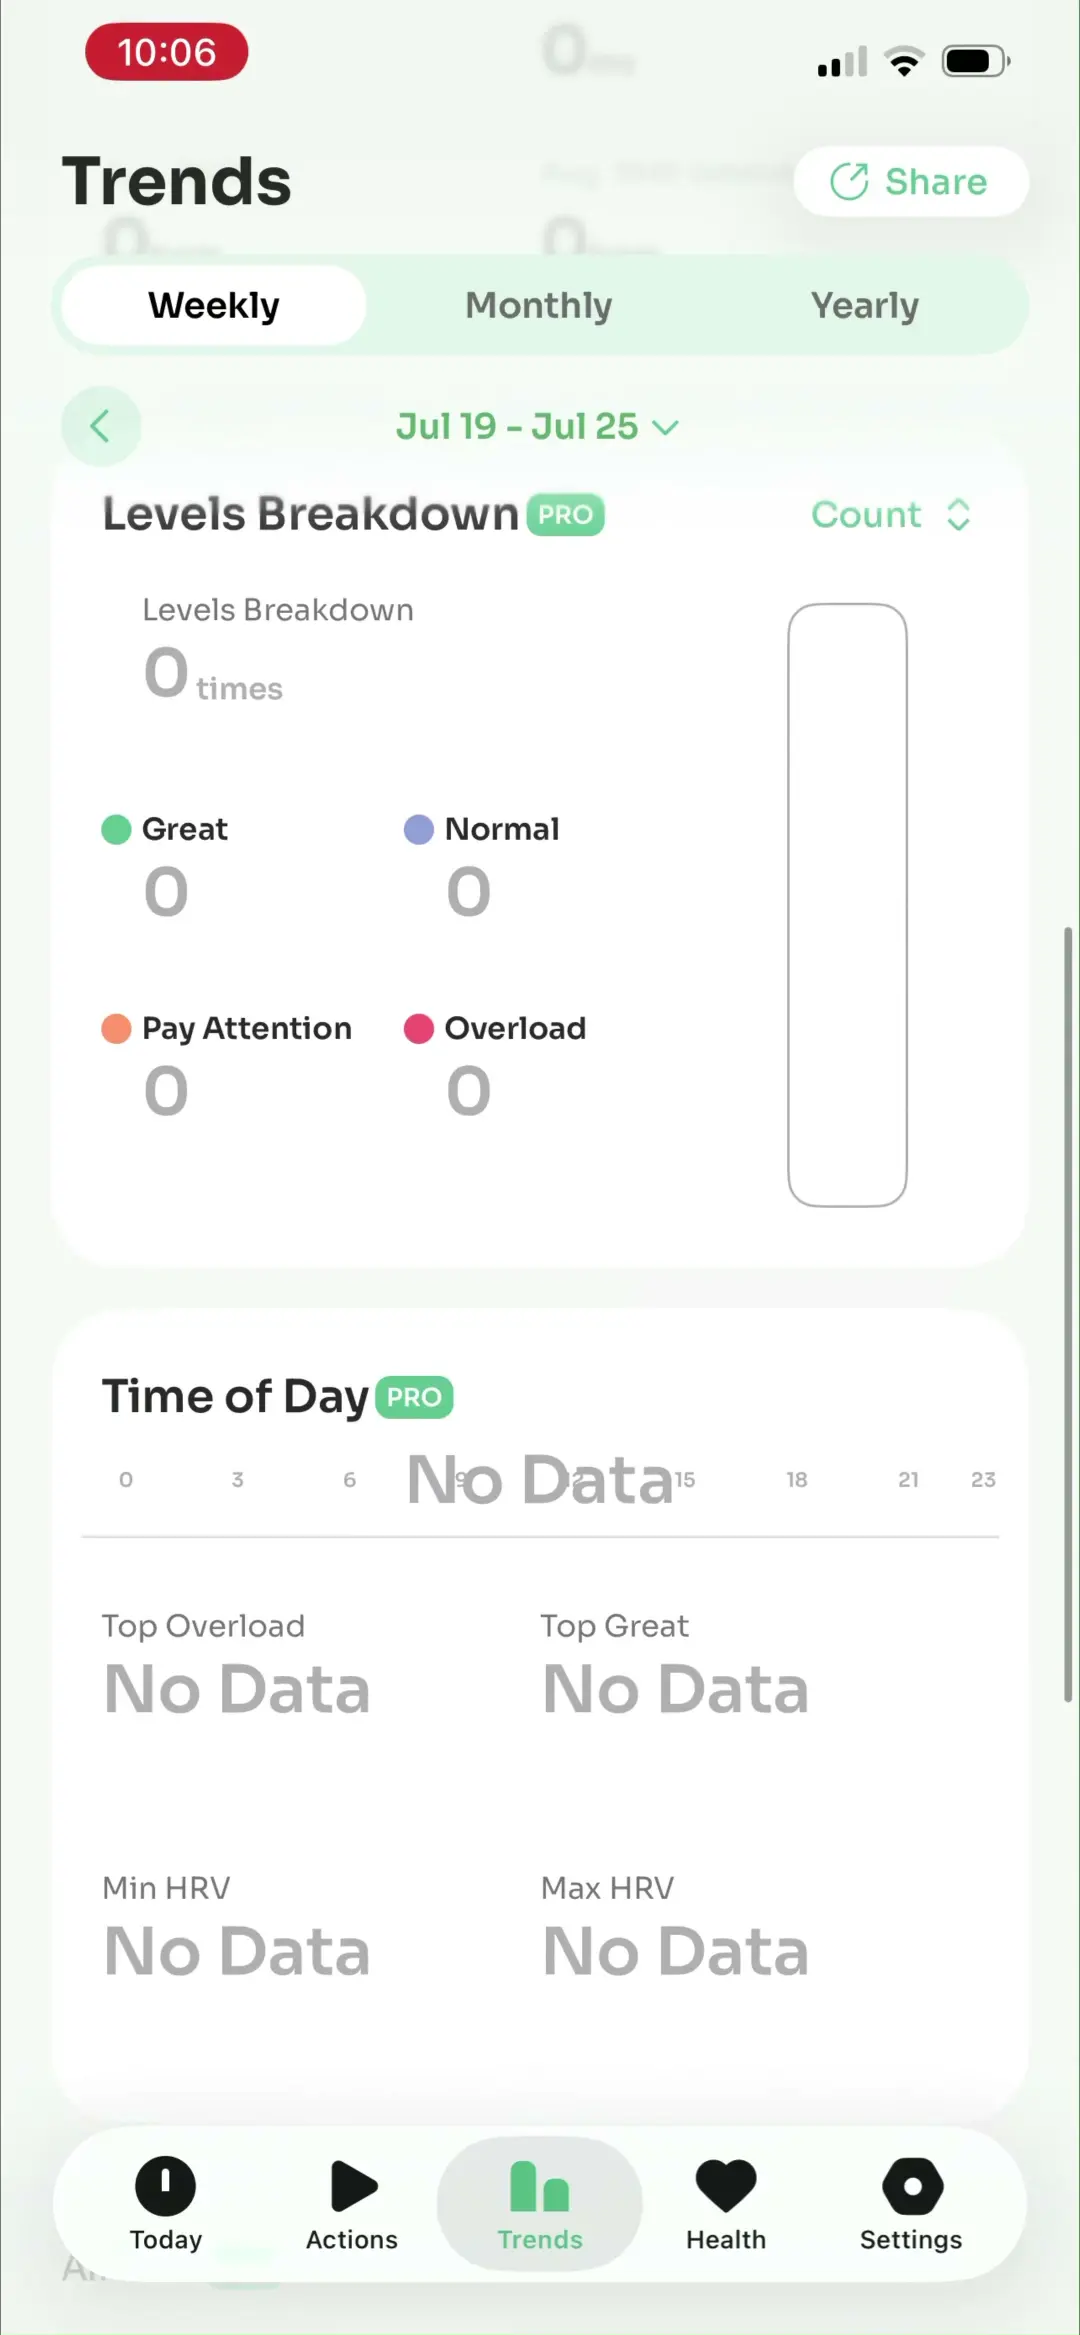This screenshot has height=2335, width=1080.
Task: Select the Weekly period segment
Action: [x=214, y=305]
